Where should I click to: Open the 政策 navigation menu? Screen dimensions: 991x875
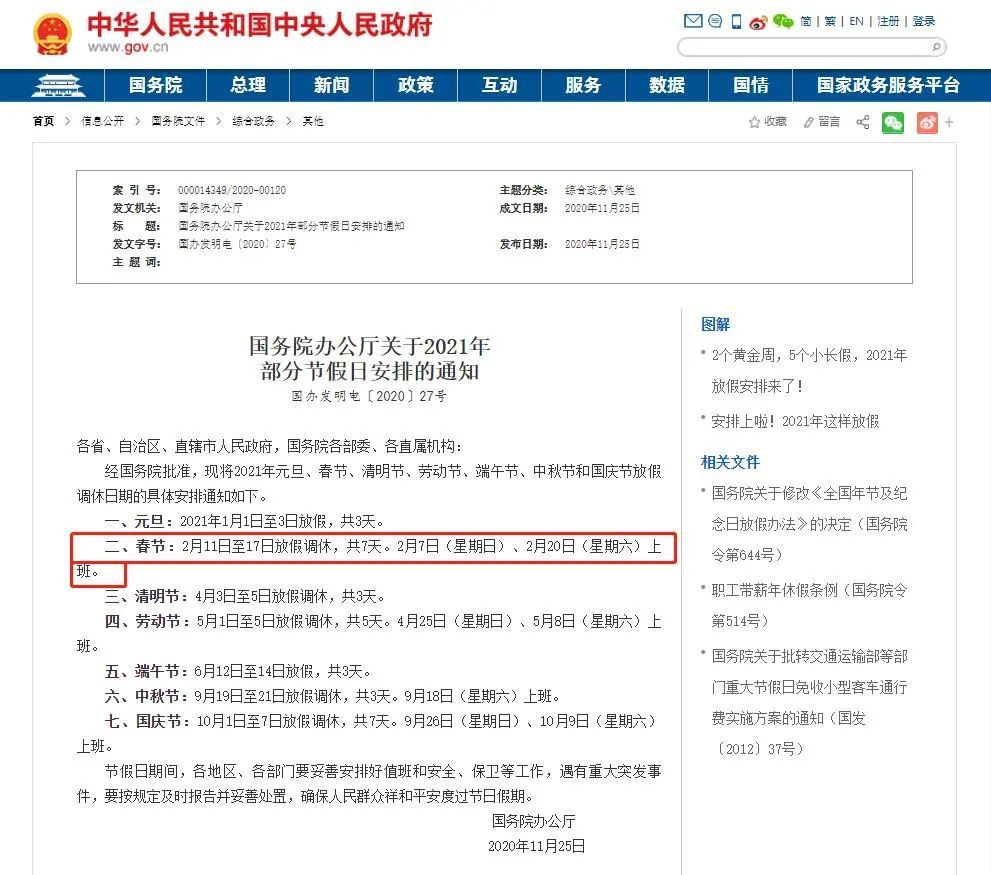[x=414, y=86]
